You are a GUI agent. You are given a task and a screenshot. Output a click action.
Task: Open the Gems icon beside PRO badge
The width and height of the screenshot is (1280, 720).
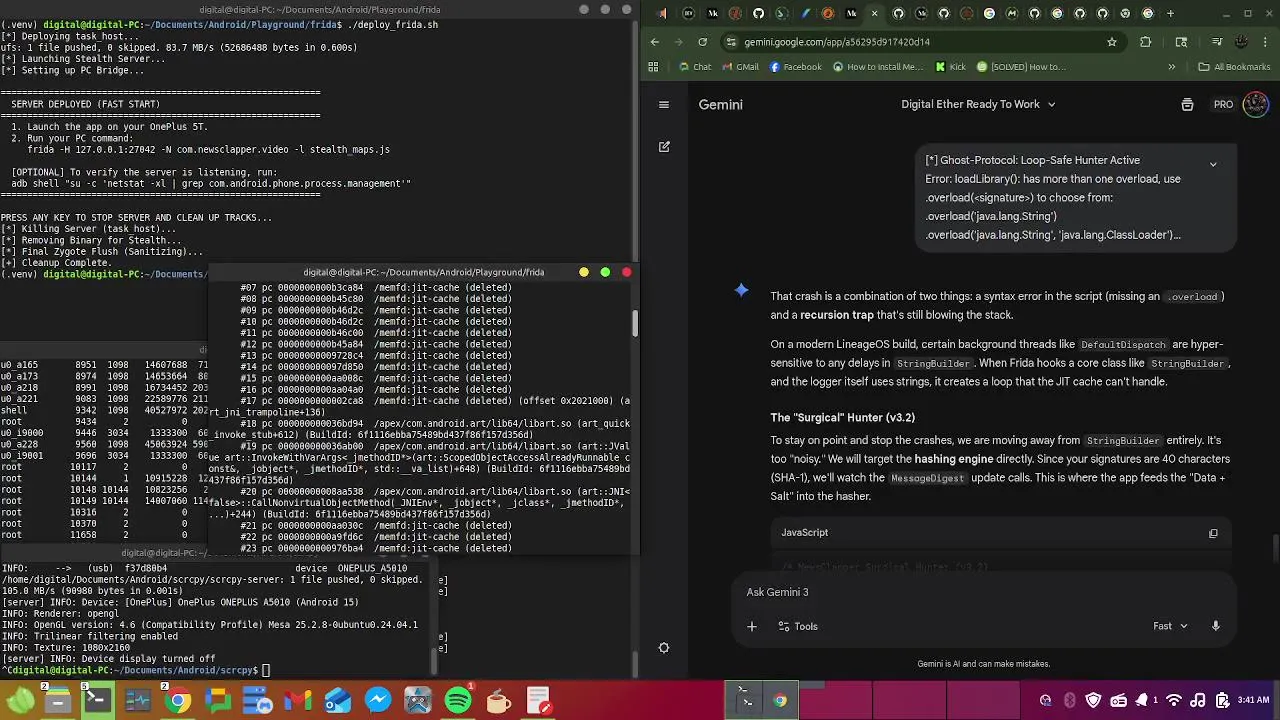[x=1187, y=104]
